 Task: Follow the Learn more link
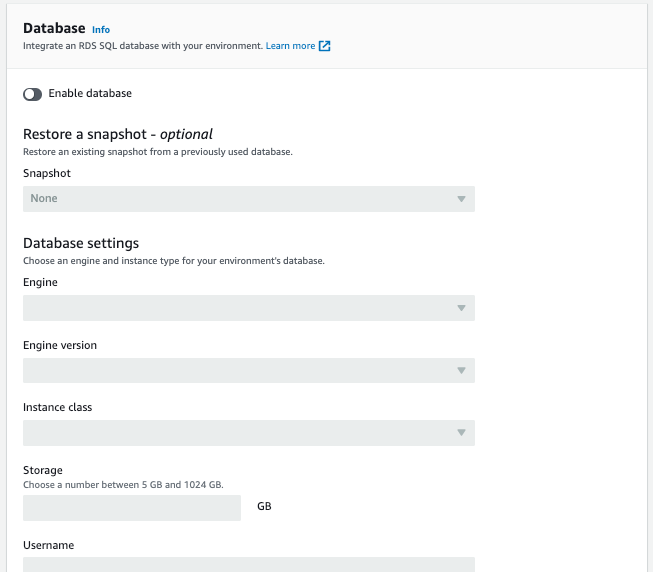[290, 46]
